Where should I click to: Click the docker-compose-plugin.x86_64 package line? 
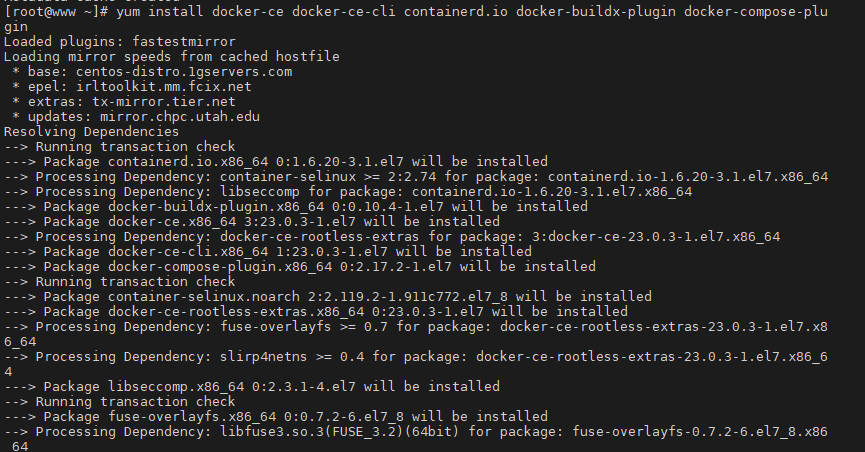300,266
